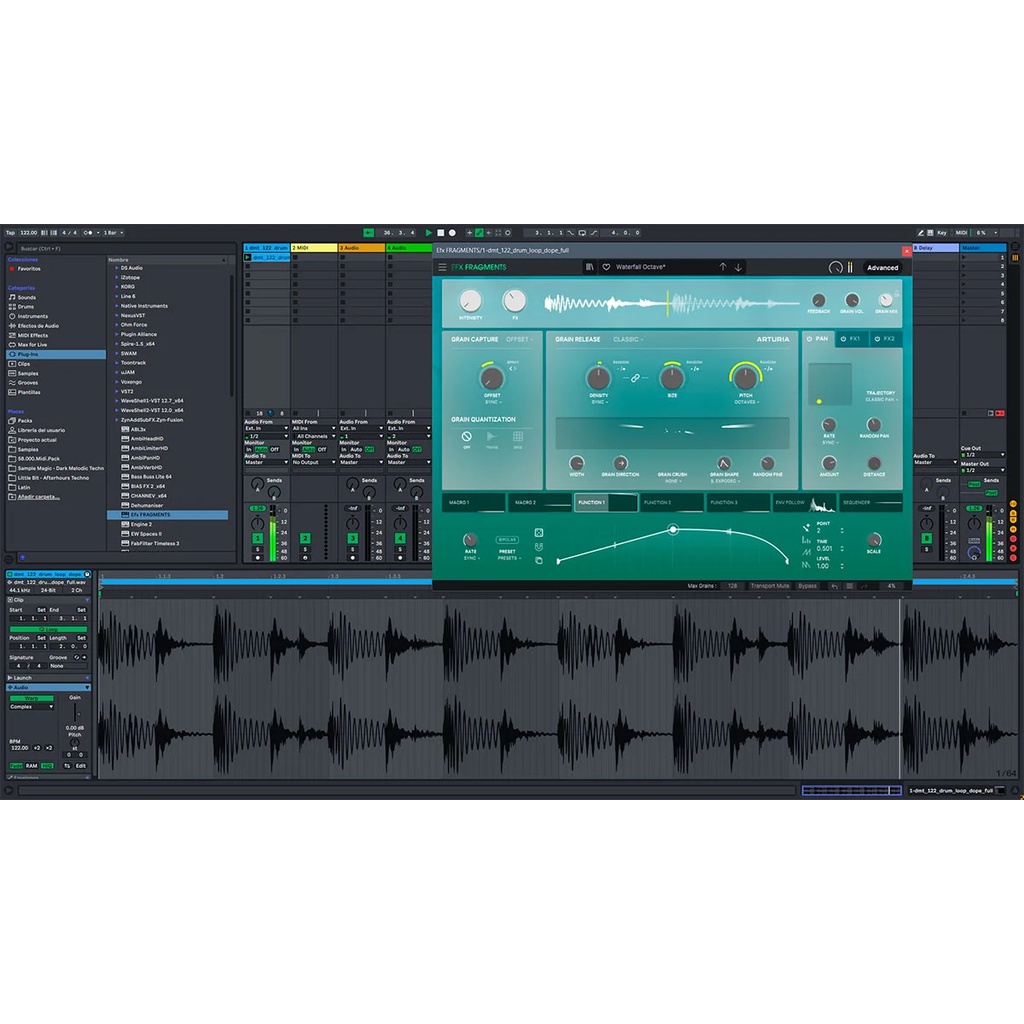Viewport: 1024px width, 1024px height.
Task: Click the function randomize dice icon
Action: tap(539, 533)
